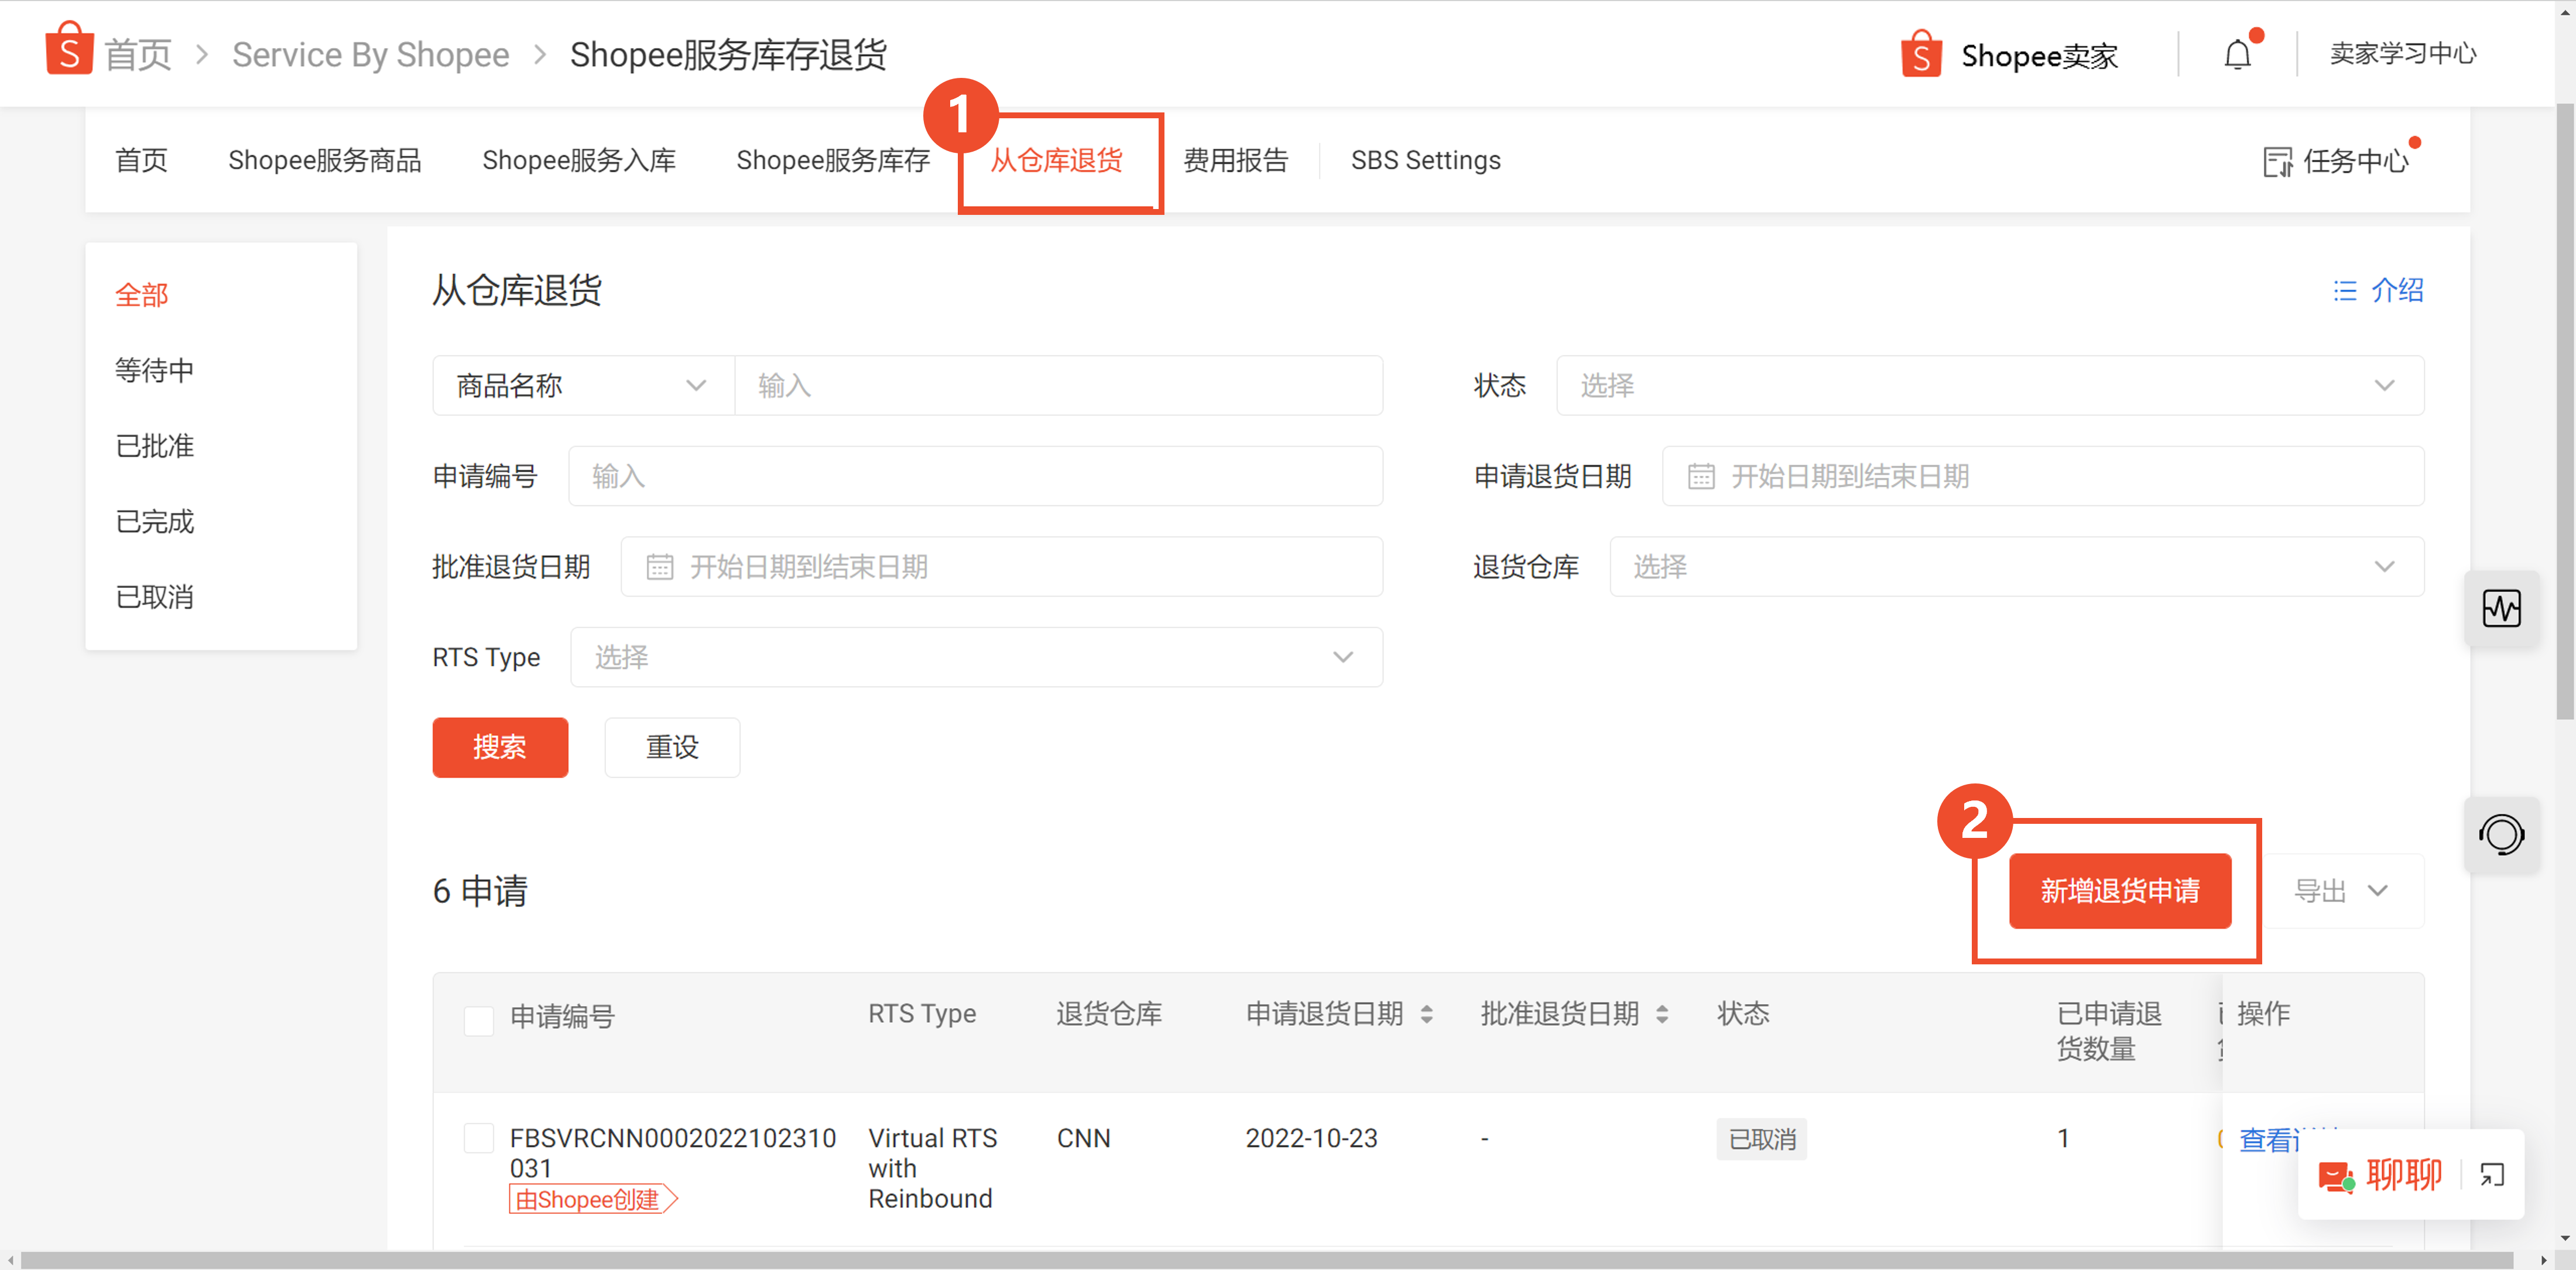Viewport: 2576px width, 1270px height.
Task: Filter by 等待中 status in sidebar
Action: (154, 370)
